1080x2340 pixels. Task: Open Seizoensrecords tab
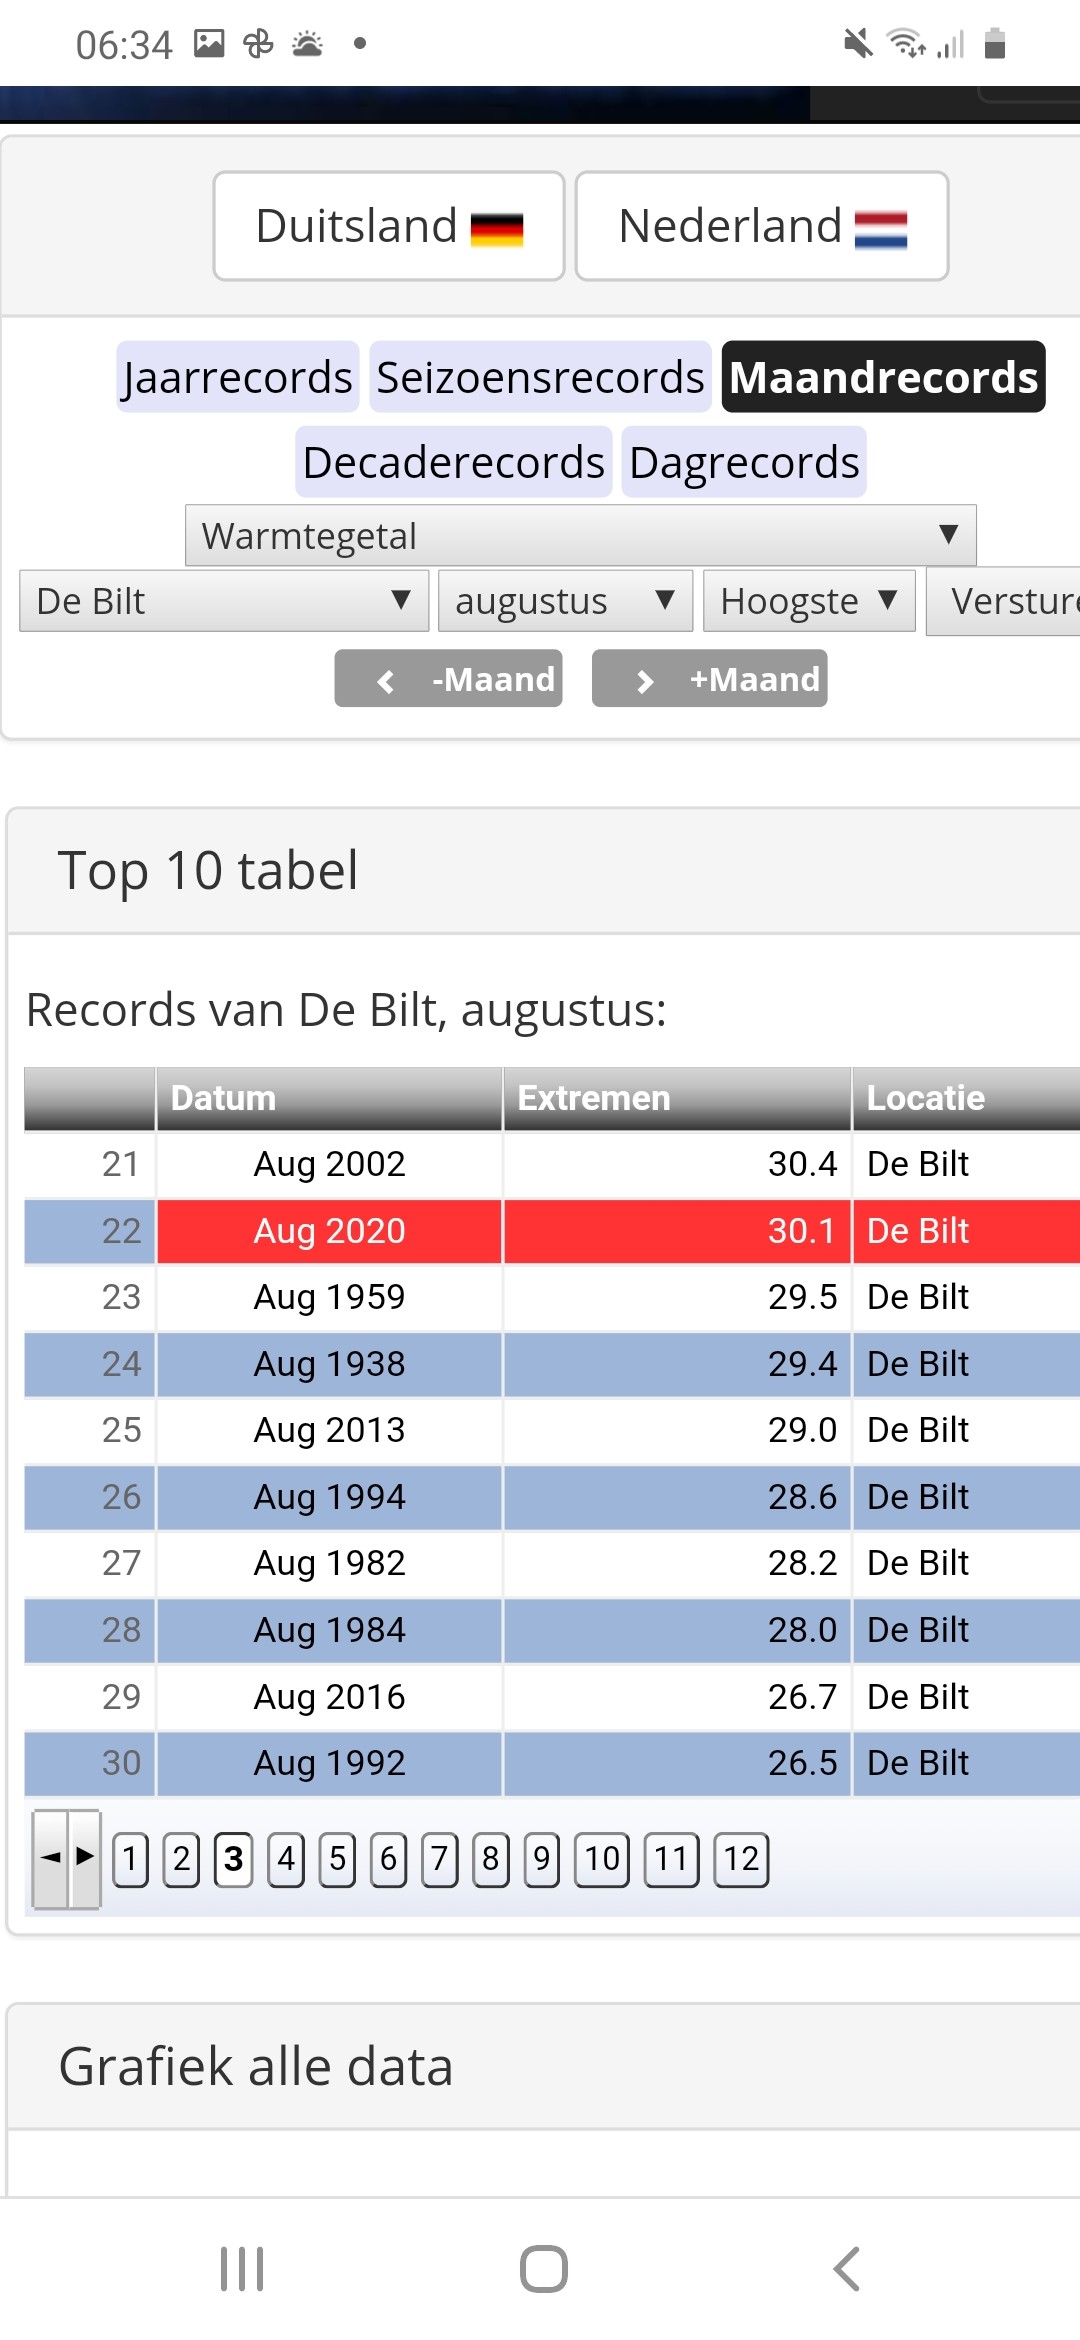point(540,377)
